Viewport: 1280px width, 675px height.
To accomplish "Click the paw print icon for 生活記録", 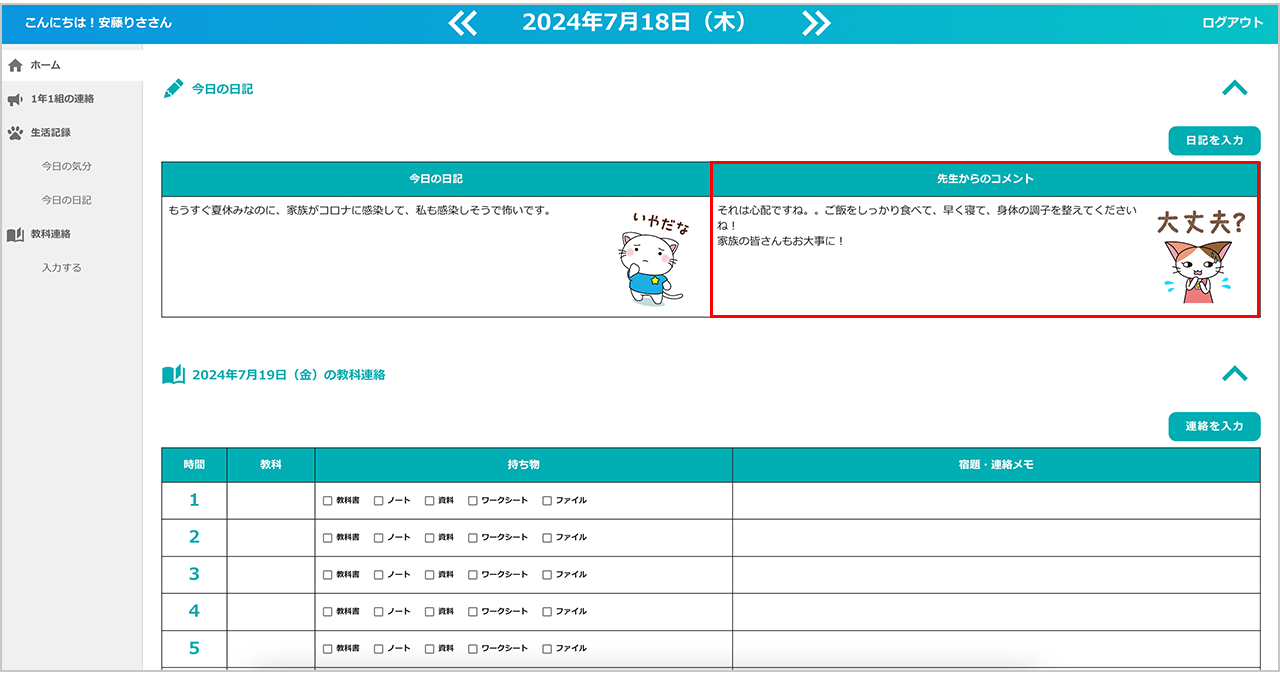I will coord(15,132).
